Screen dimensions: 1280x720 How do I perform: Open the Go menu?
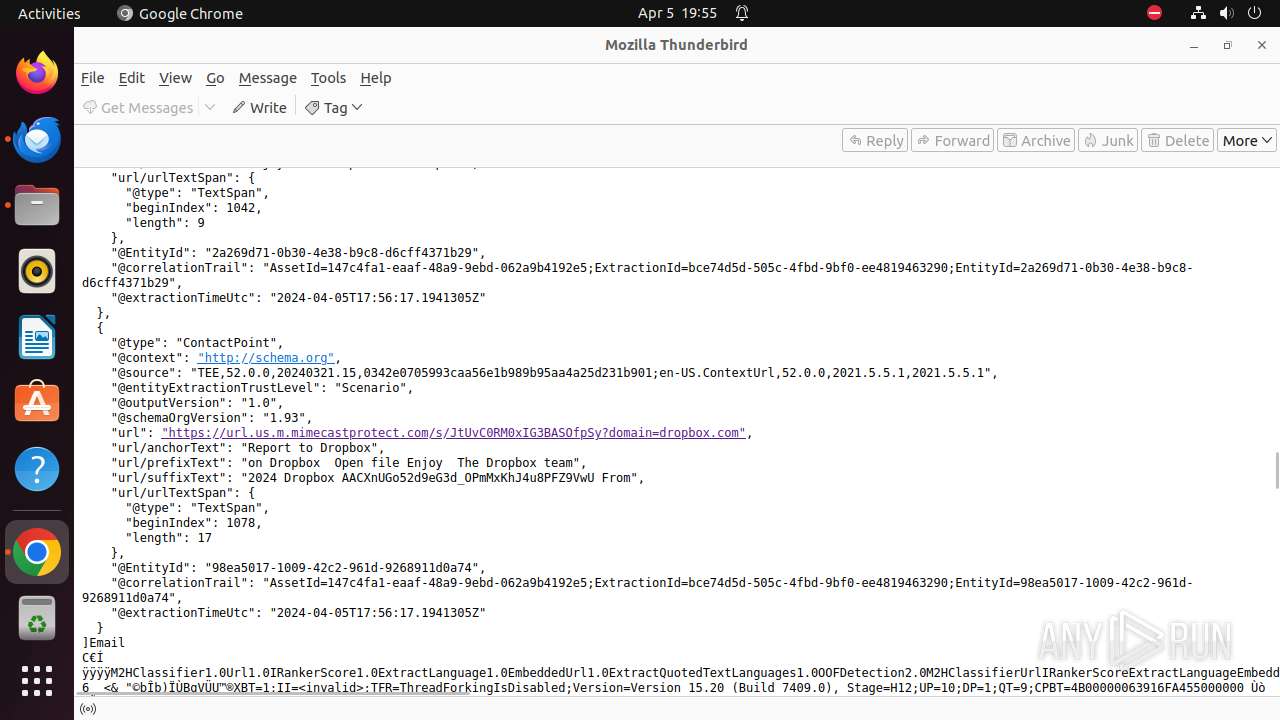tap(215, 78)
